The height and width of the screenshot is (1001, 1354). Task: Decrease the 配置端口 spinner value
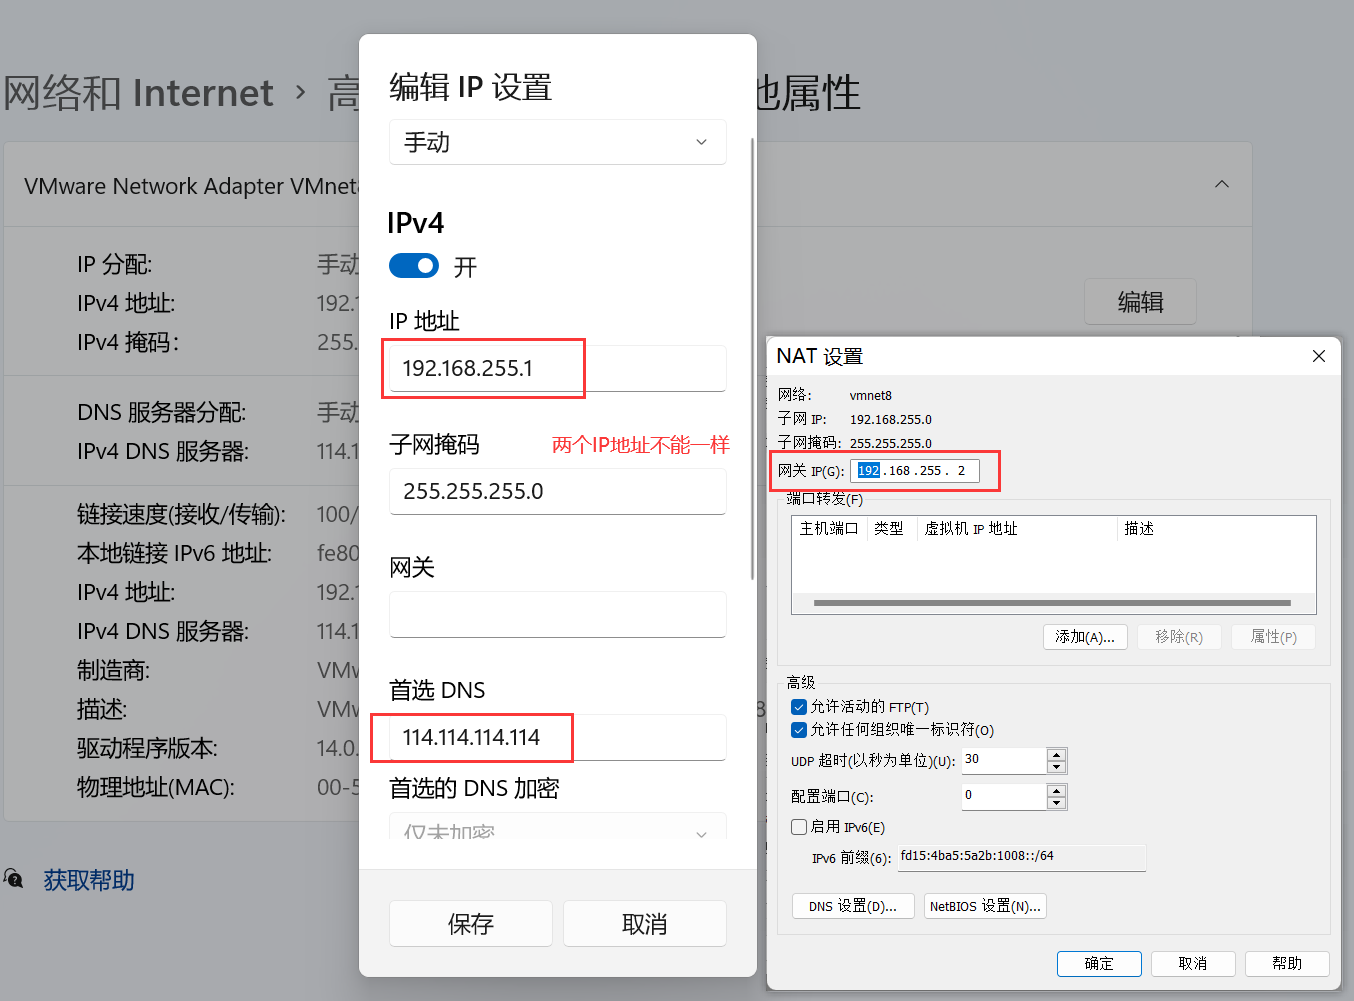click(1057, 803)
